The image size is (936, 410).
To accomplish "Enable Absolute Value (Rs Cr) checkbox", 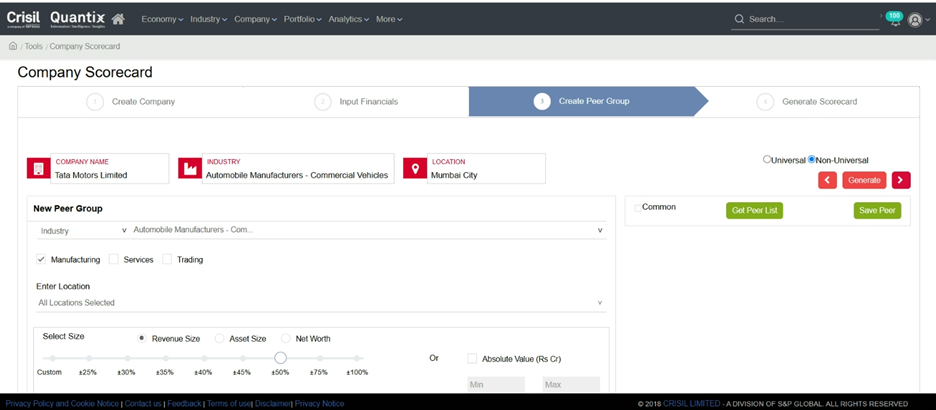I will click(472, 359).
